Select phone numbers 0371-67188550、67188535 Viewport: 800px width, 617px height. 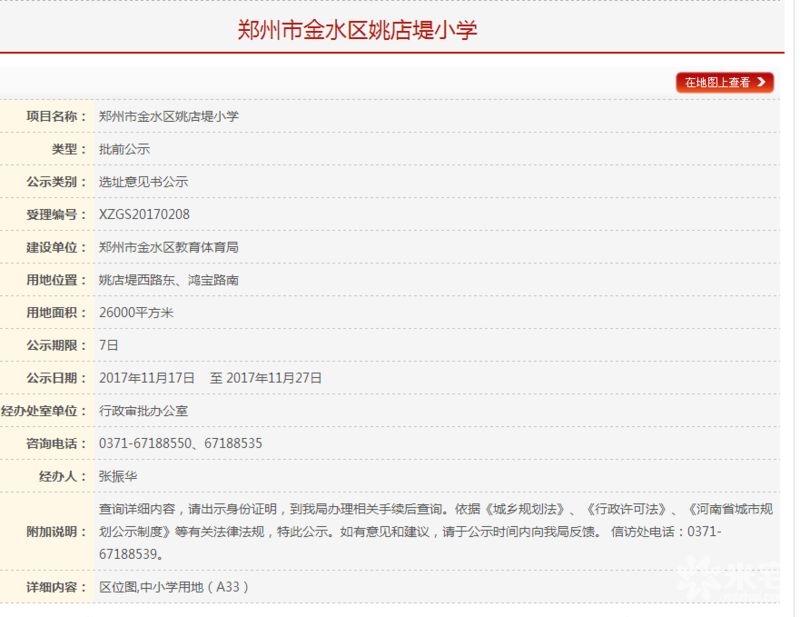pyautogui.click(x=181, y=443)
